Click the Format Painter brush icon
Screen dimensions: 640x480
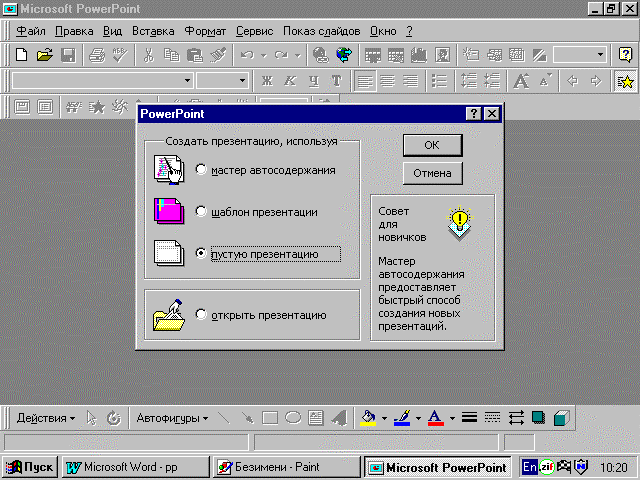tap(218, 55)
